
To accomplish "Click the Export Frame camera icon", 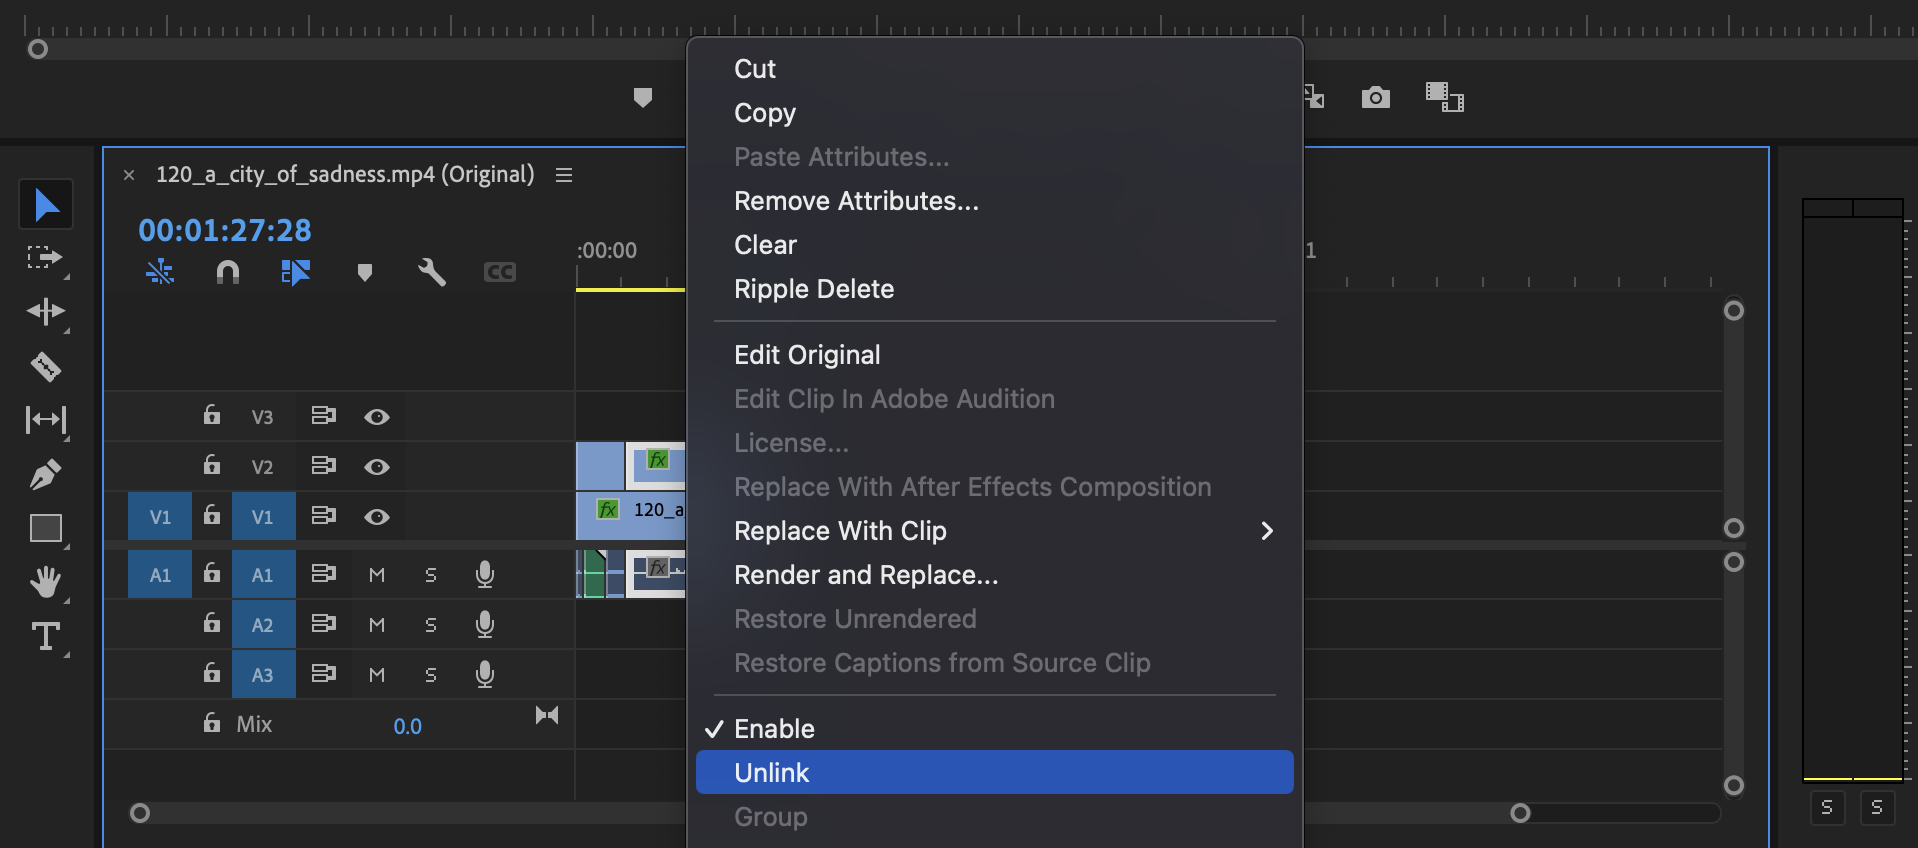I will 1375,97.
